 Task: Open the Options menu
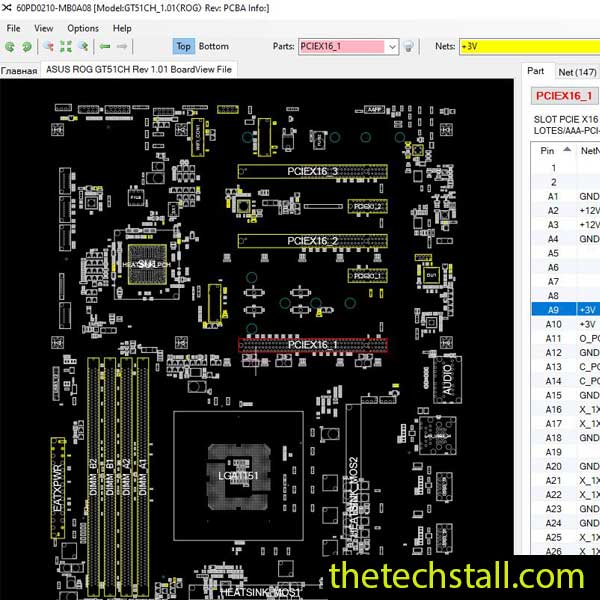pos(83,28)
